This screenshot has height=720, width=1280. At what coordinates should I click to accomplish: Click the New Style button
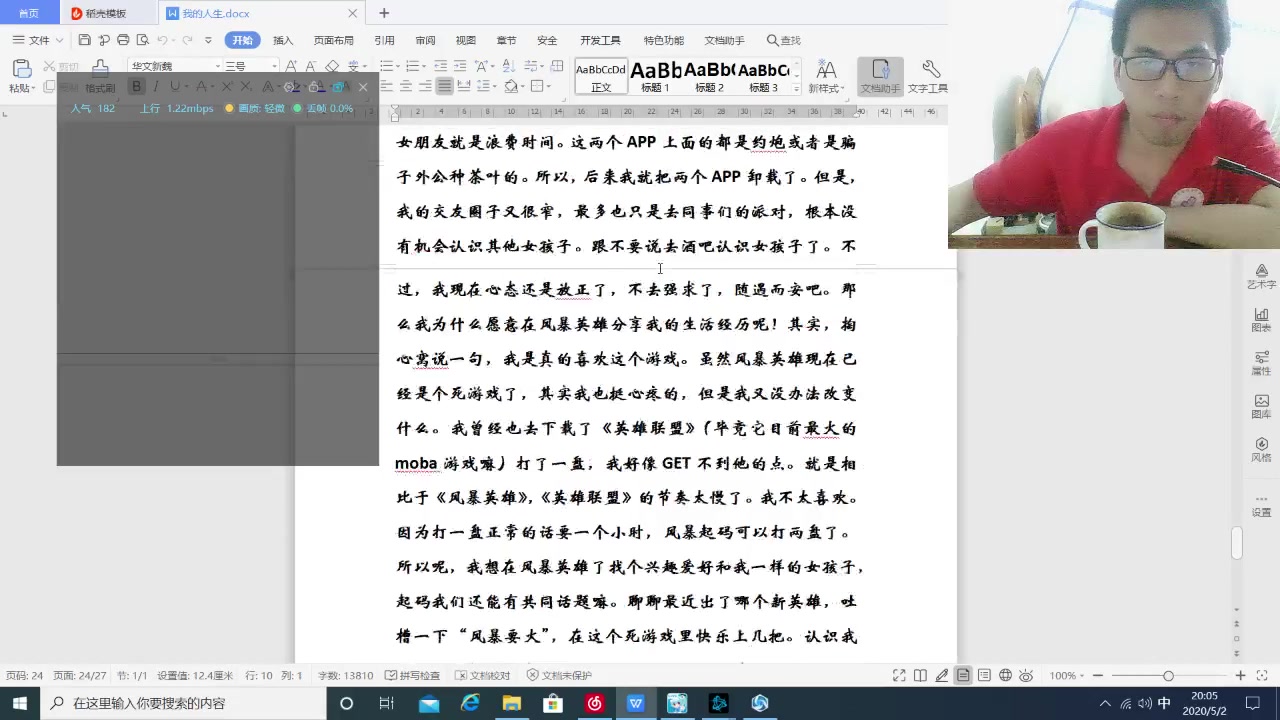coord(826,76)
